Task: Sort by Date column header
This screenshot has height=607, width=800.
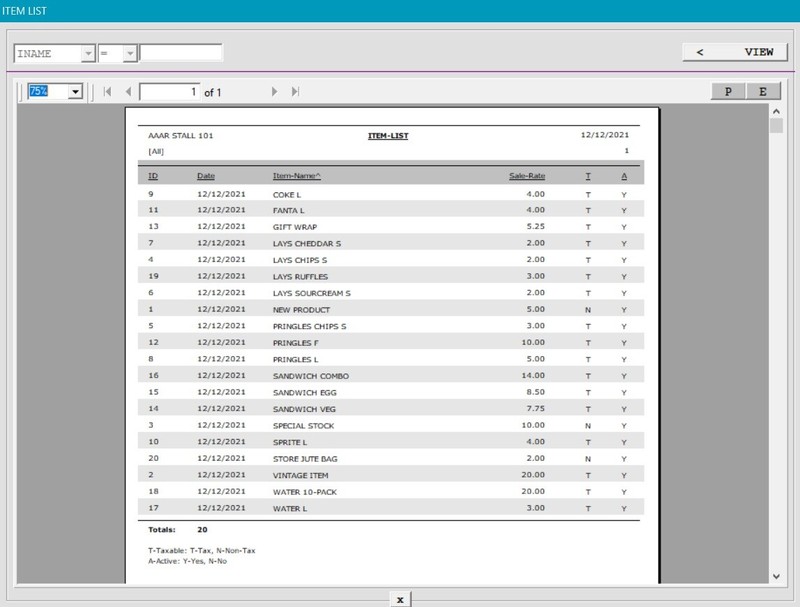Action: pos(206,176)
